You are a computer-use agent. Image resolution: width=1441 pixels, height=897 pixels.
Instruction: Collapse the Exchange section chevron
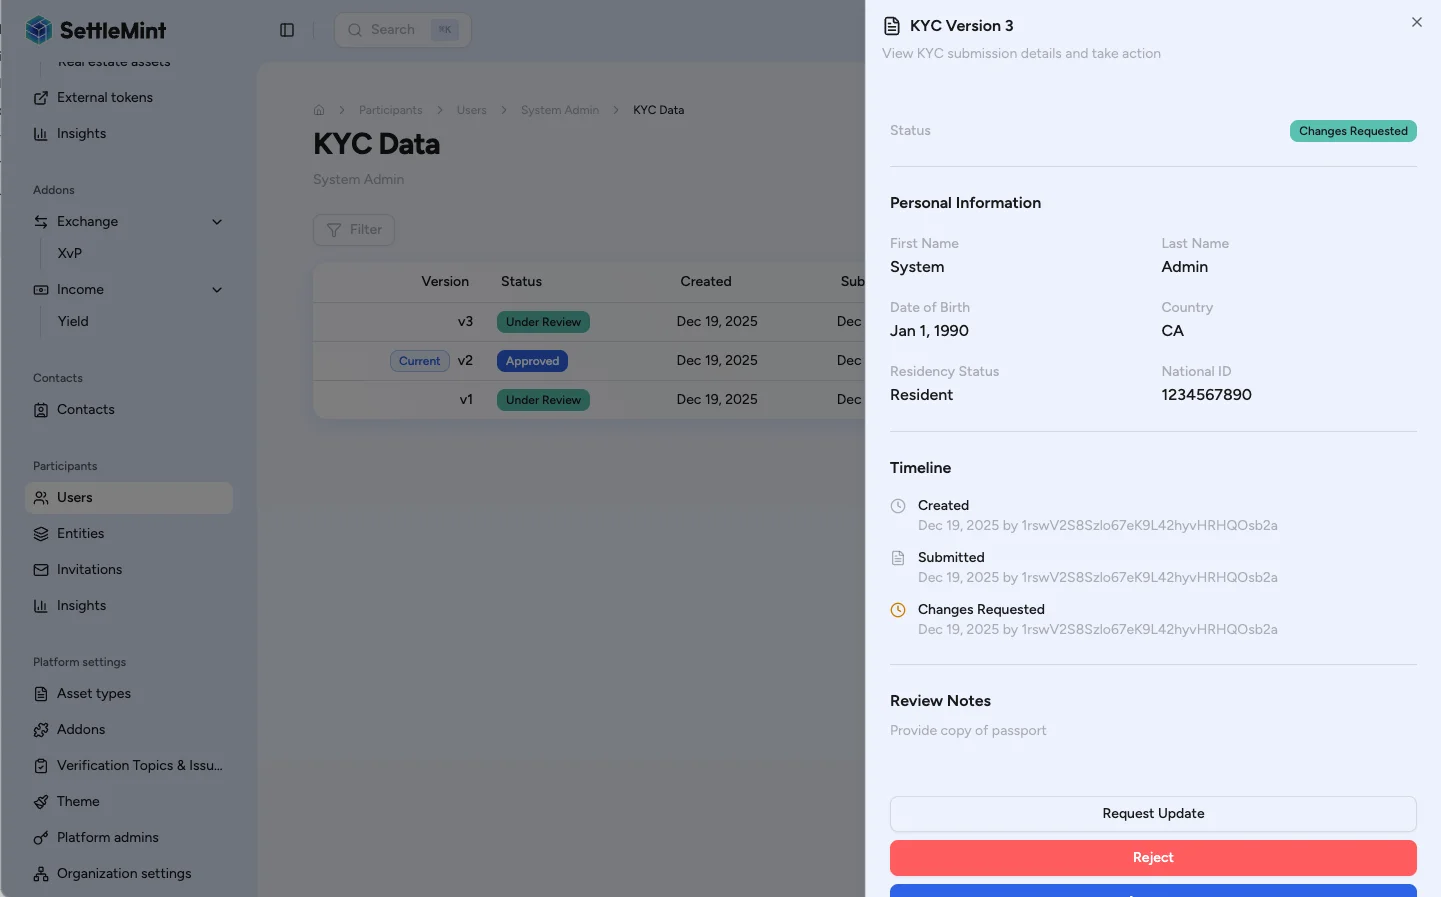point(217,221)
